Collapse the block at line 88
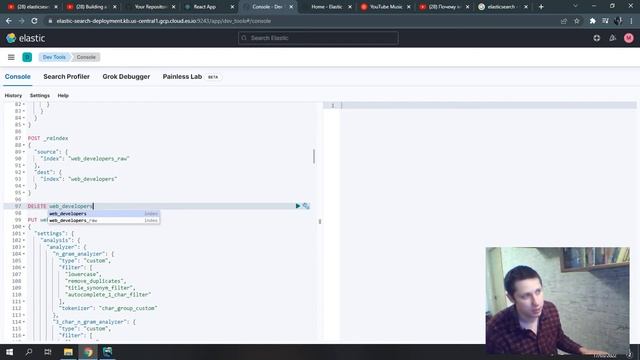640x360 pixels. click(x=24, y=145)
